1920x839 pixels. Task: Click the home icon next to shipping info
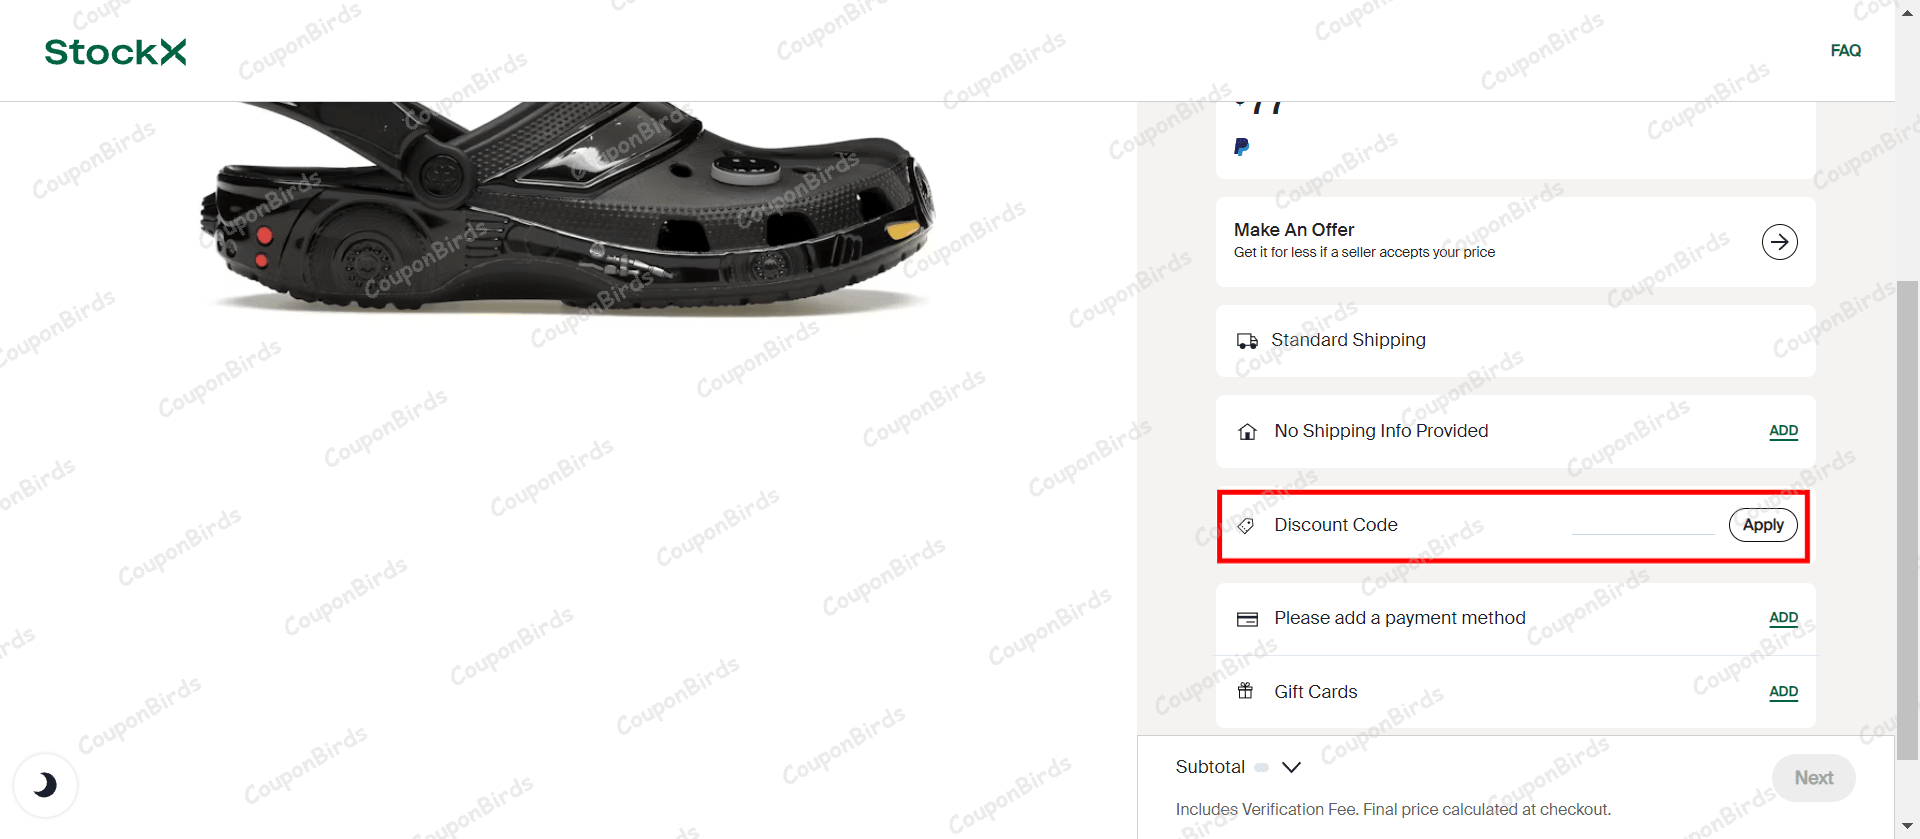pos(1246,431)
